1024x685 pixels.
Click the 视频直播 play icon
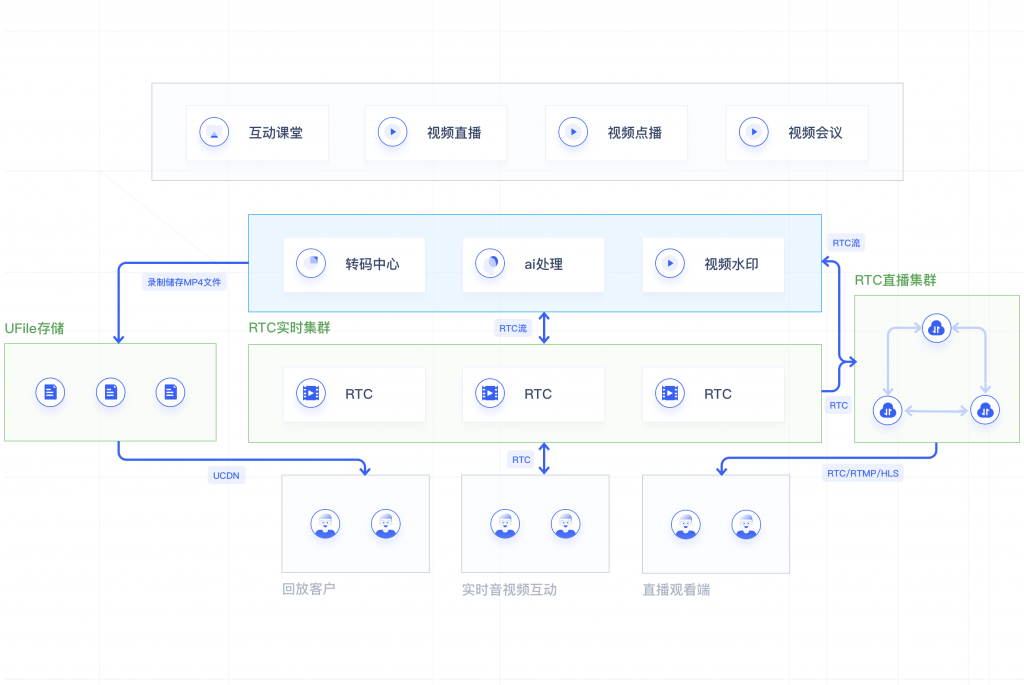392,132
